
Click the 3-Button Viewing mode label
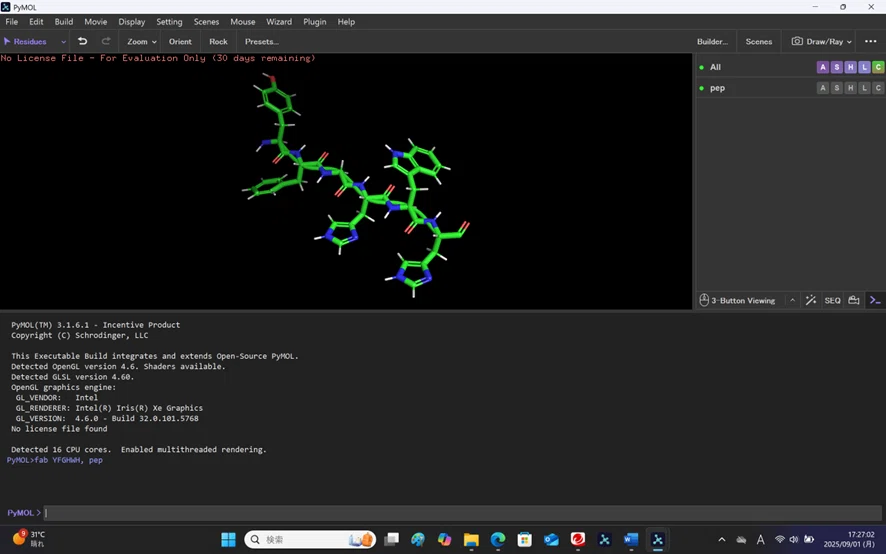[x=743, y=300]
